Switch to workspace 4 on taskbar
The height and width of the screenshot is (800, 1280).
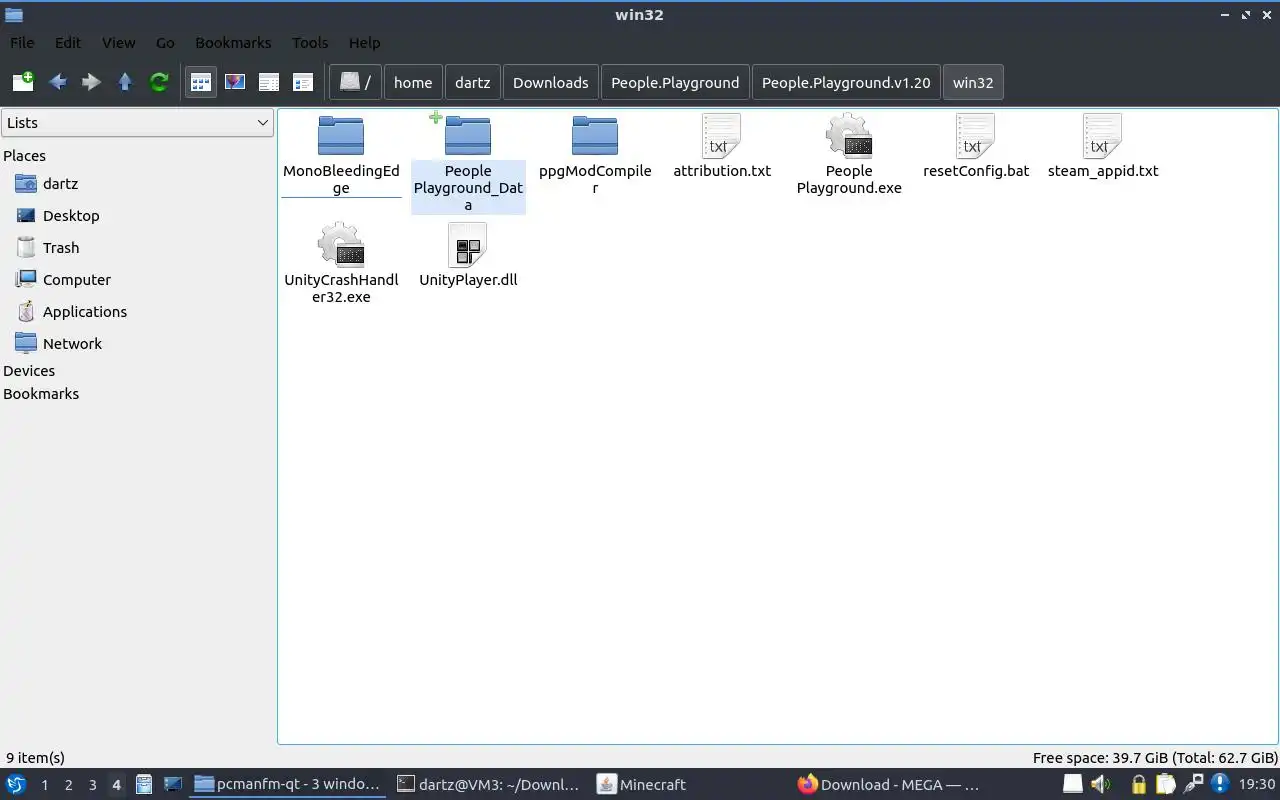[116, 785]
